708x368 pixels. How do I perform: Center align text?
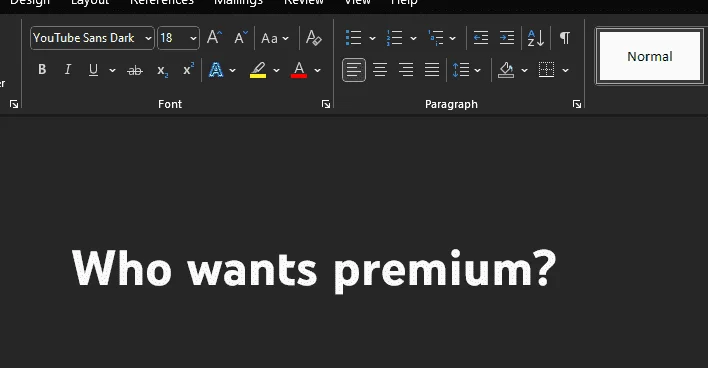pyautogui.click(x=380, y=70)
